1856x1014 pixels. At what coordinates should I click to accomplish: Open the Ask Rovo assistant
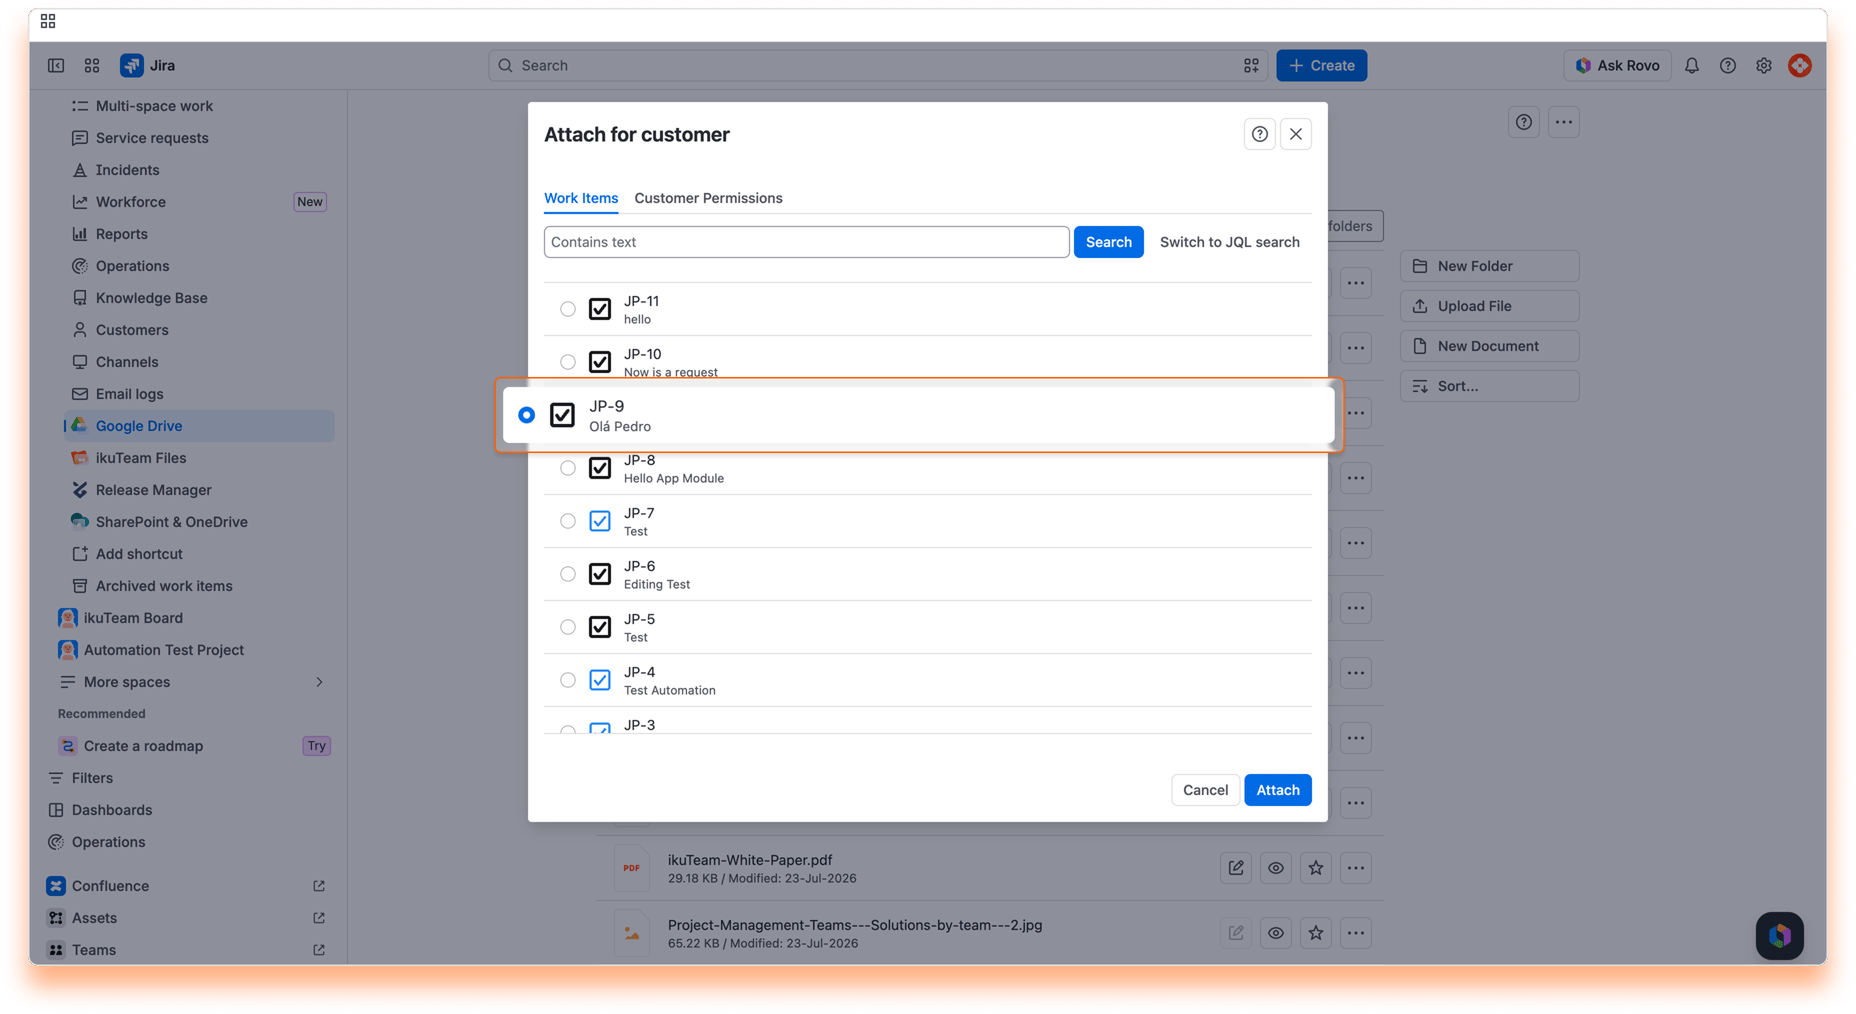1617,65
